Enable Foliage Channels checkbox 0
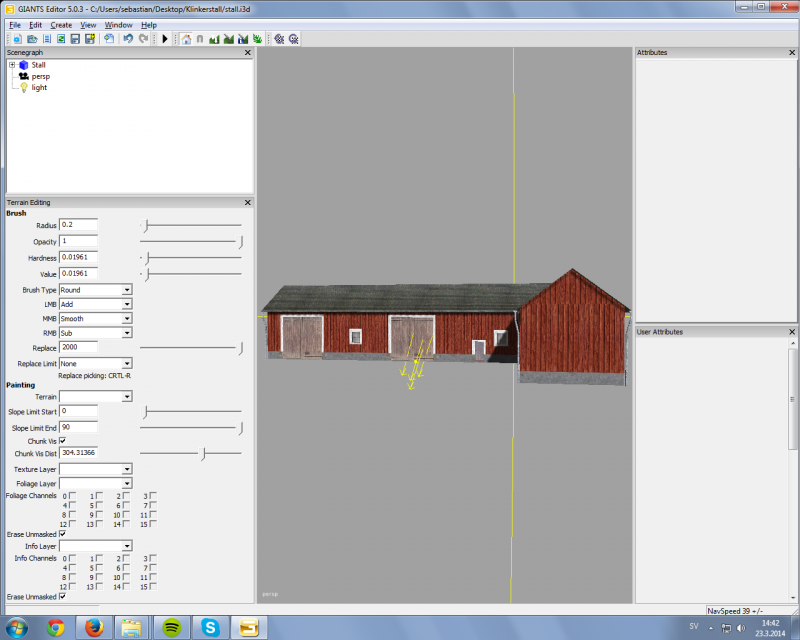800x640 pixels. [x=72, y=496]
